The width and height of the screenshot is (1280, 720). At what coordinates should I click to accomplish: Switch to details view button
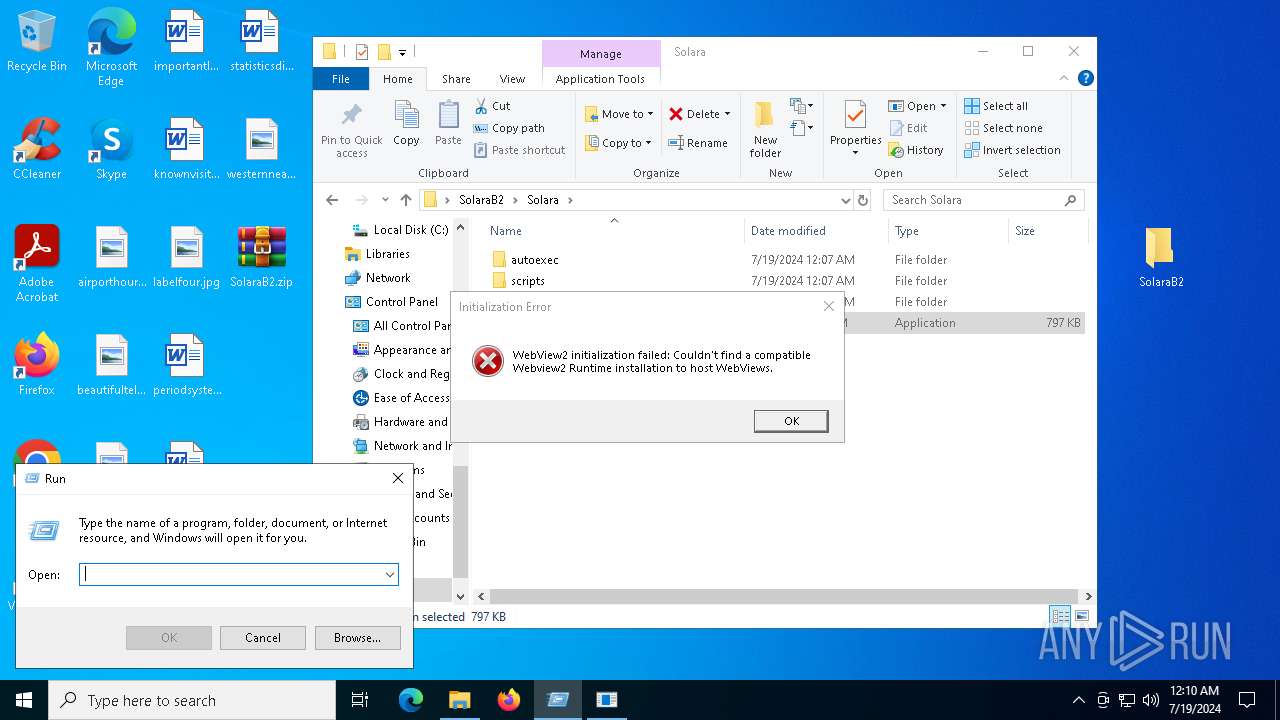1059,616
